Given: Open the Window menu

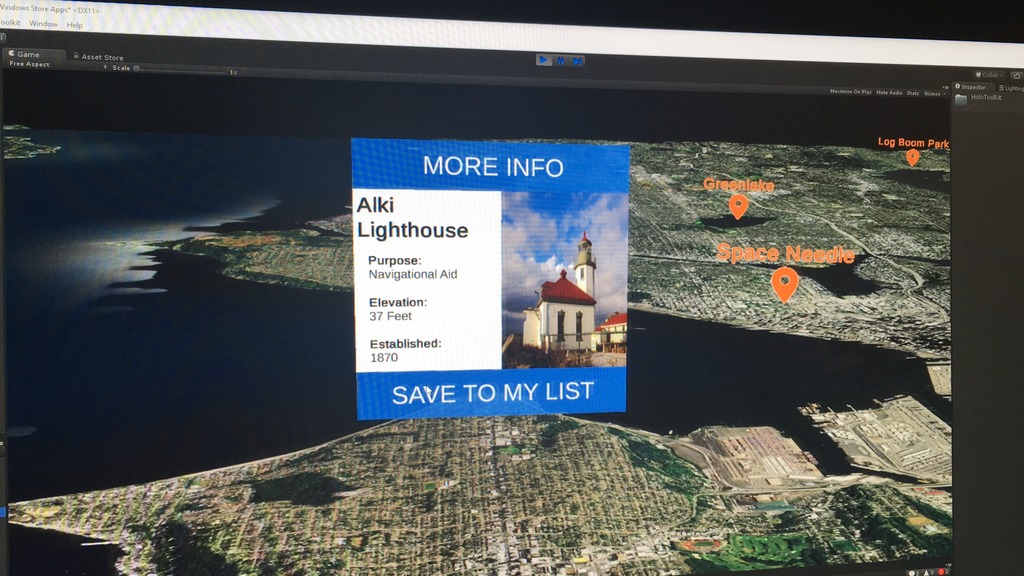Looking at the screenshot, I should tap(43, 24).
